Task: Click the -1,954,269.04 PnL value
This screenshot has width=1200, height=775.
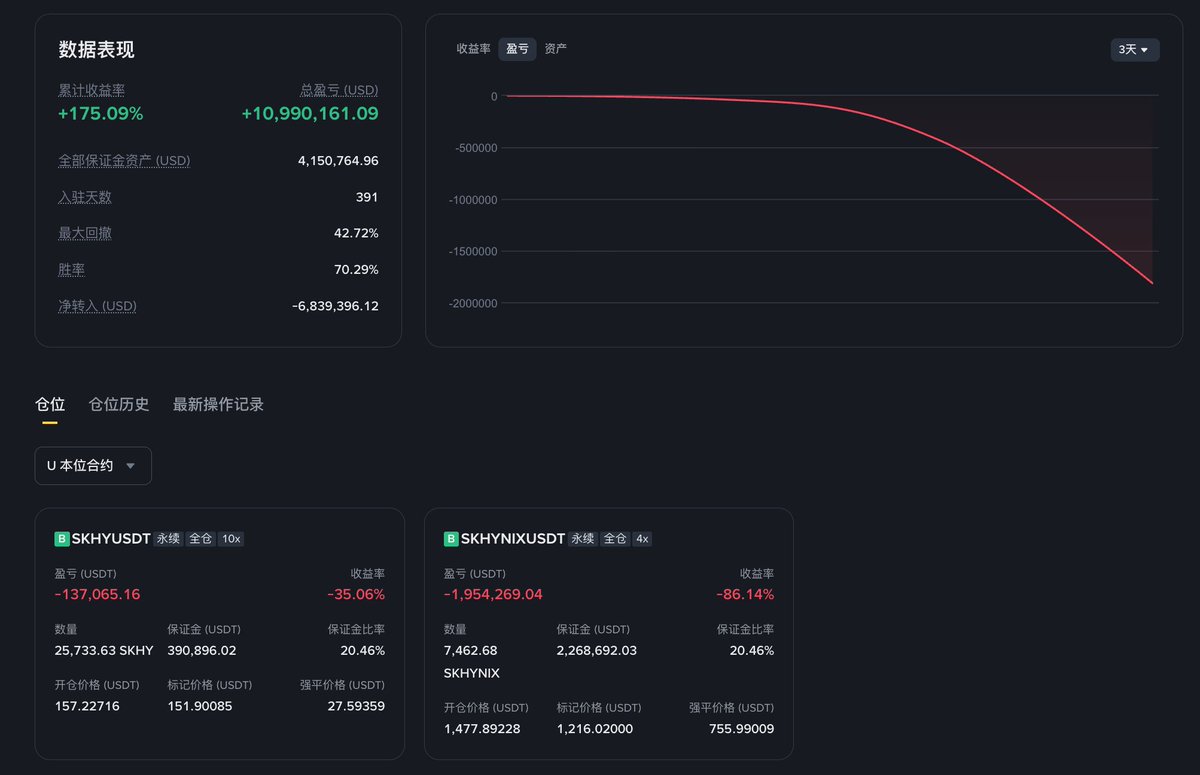Action: 493,594
